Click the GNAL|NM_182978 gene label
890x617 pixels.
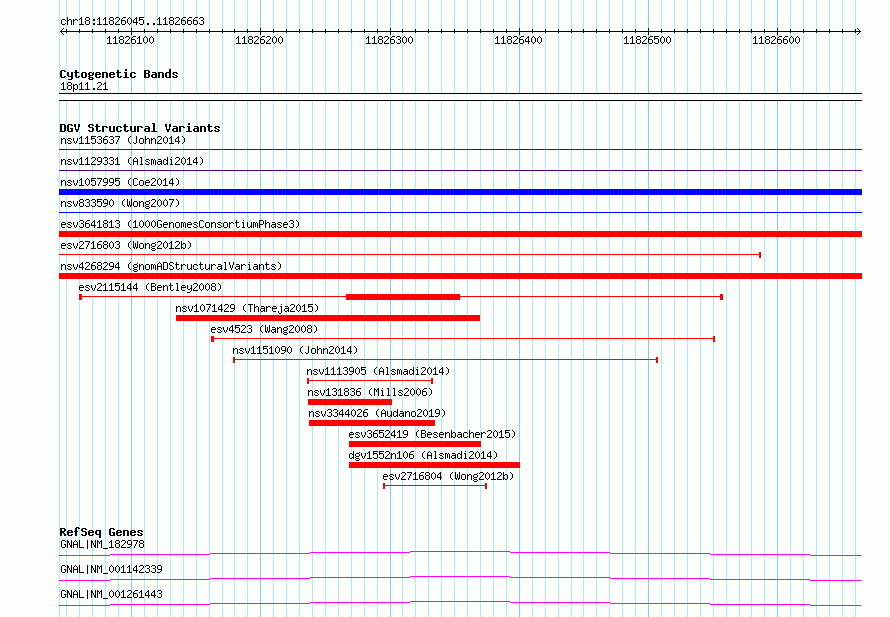coord(102,544)
